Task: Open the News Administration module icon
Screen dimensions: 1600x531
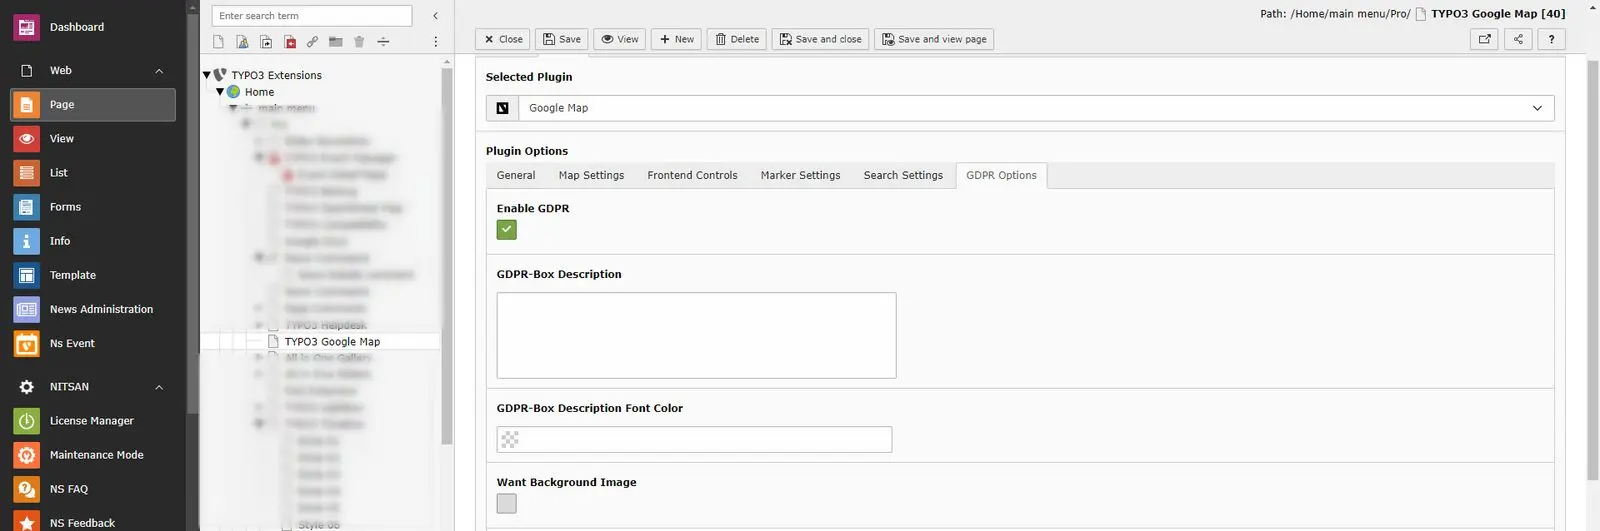Action: (26, 309)
